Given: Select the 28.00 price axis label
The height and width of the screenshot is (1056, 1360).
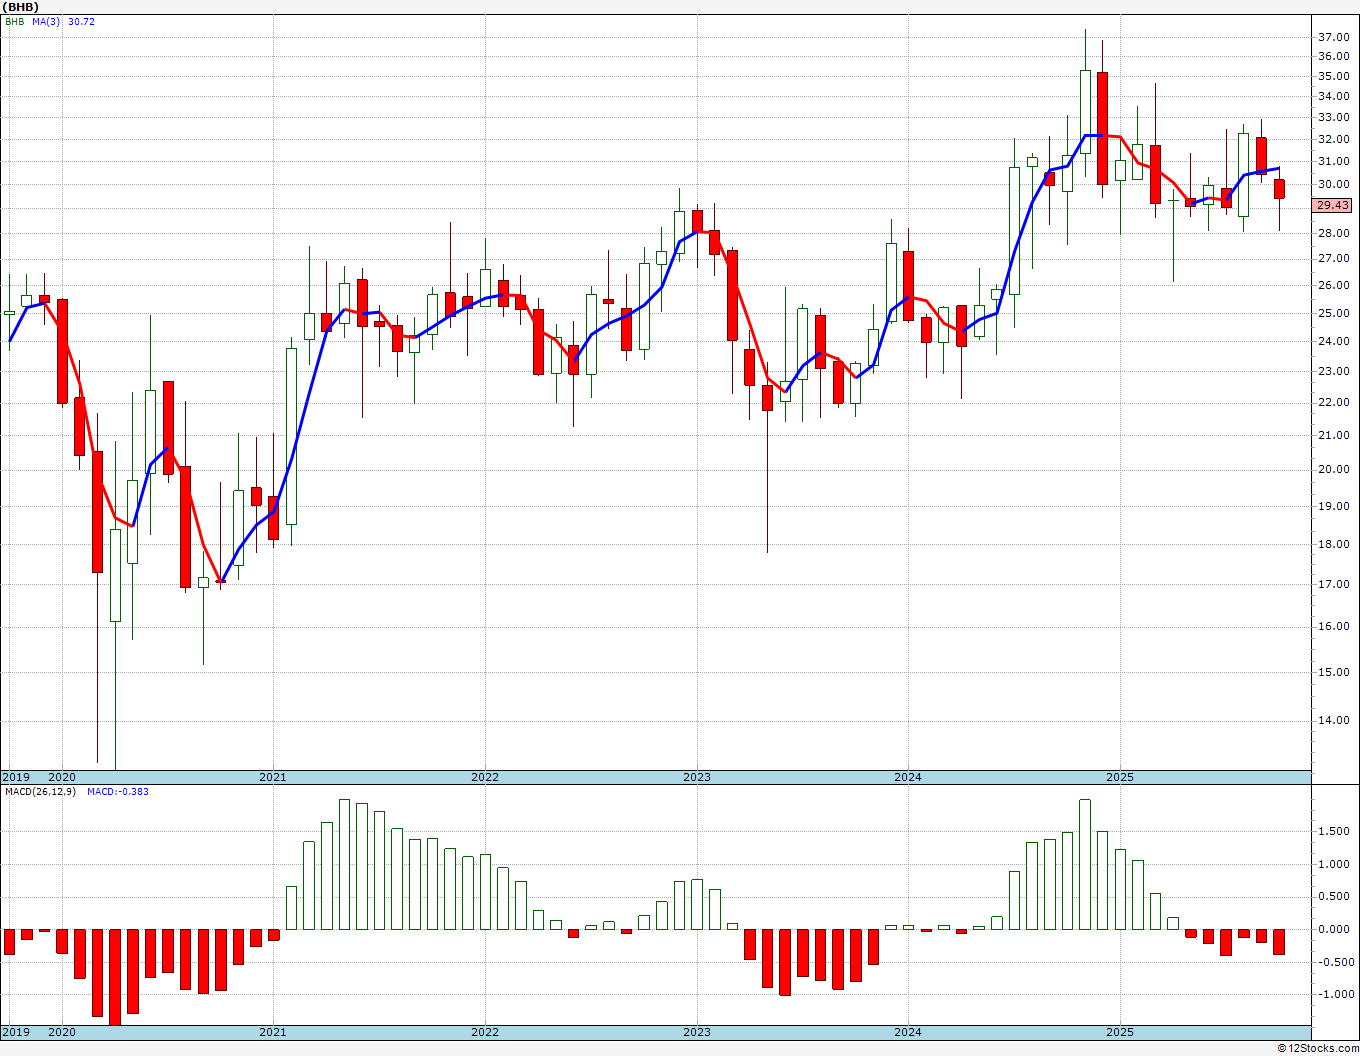Looking at the screenshot, I should (x=1333, y=233).
